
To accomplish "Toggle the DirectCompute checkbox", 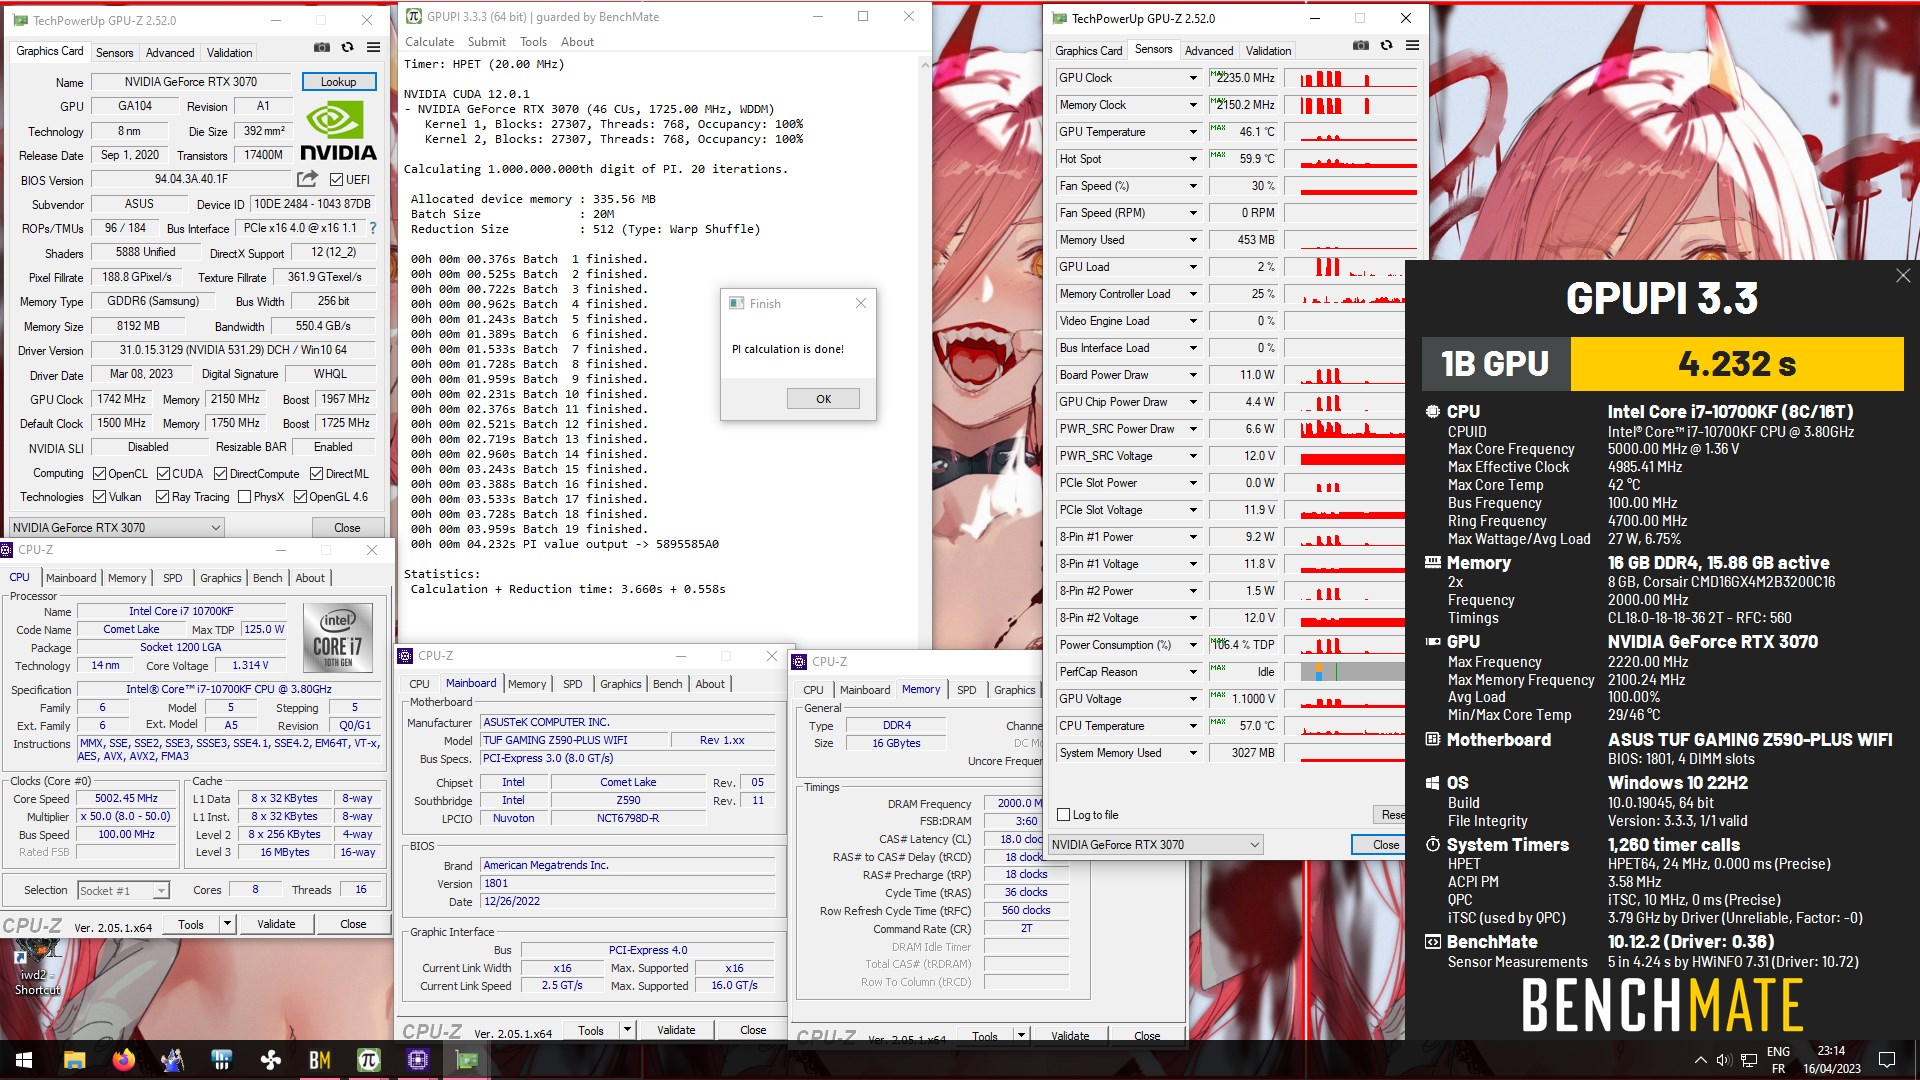I will (220, 474).
